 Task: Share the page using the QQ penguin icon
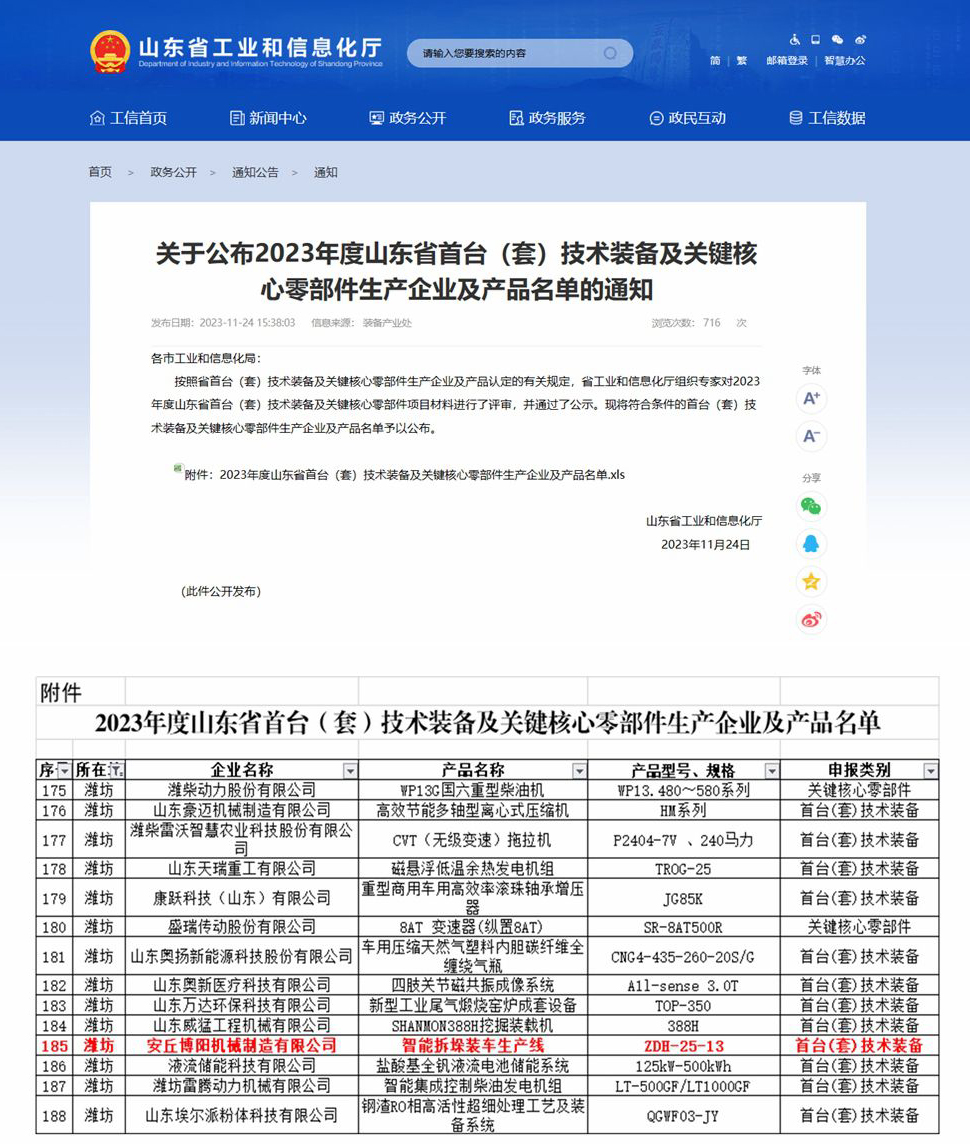point(810,544)
